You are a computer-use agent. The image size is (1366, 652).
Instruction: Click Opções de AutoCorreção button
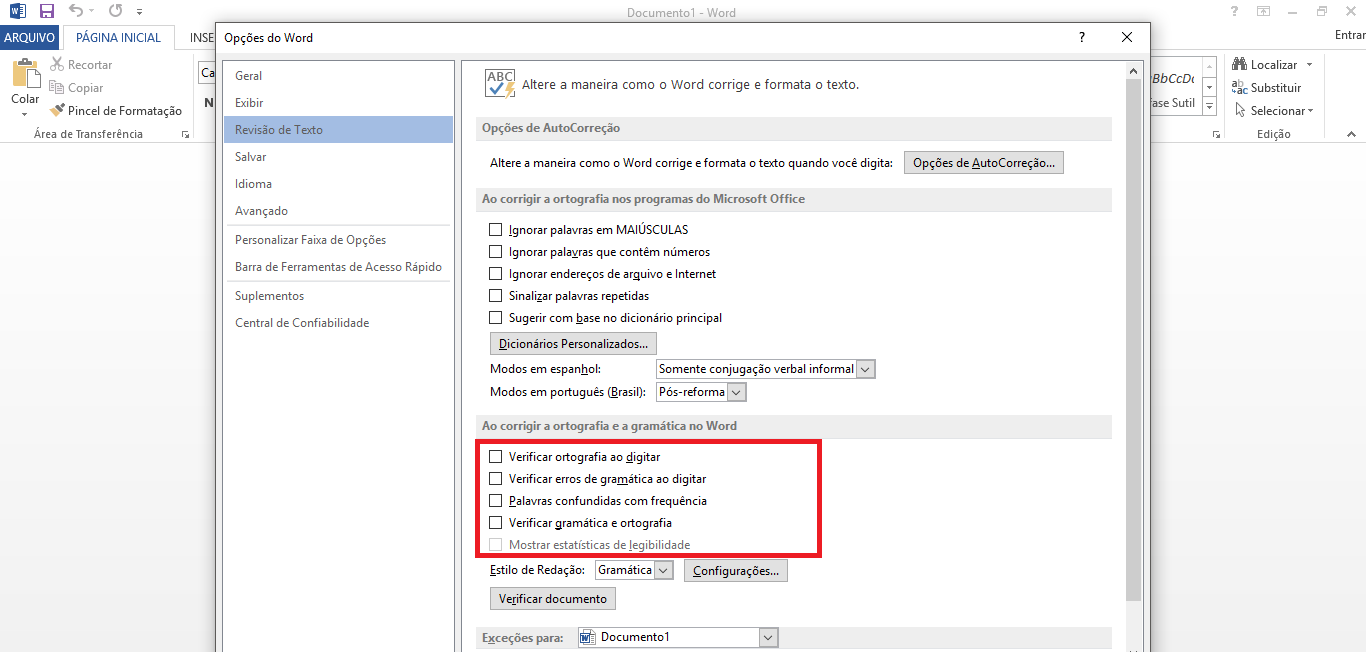pyautogui.click(x=984, y=163)
